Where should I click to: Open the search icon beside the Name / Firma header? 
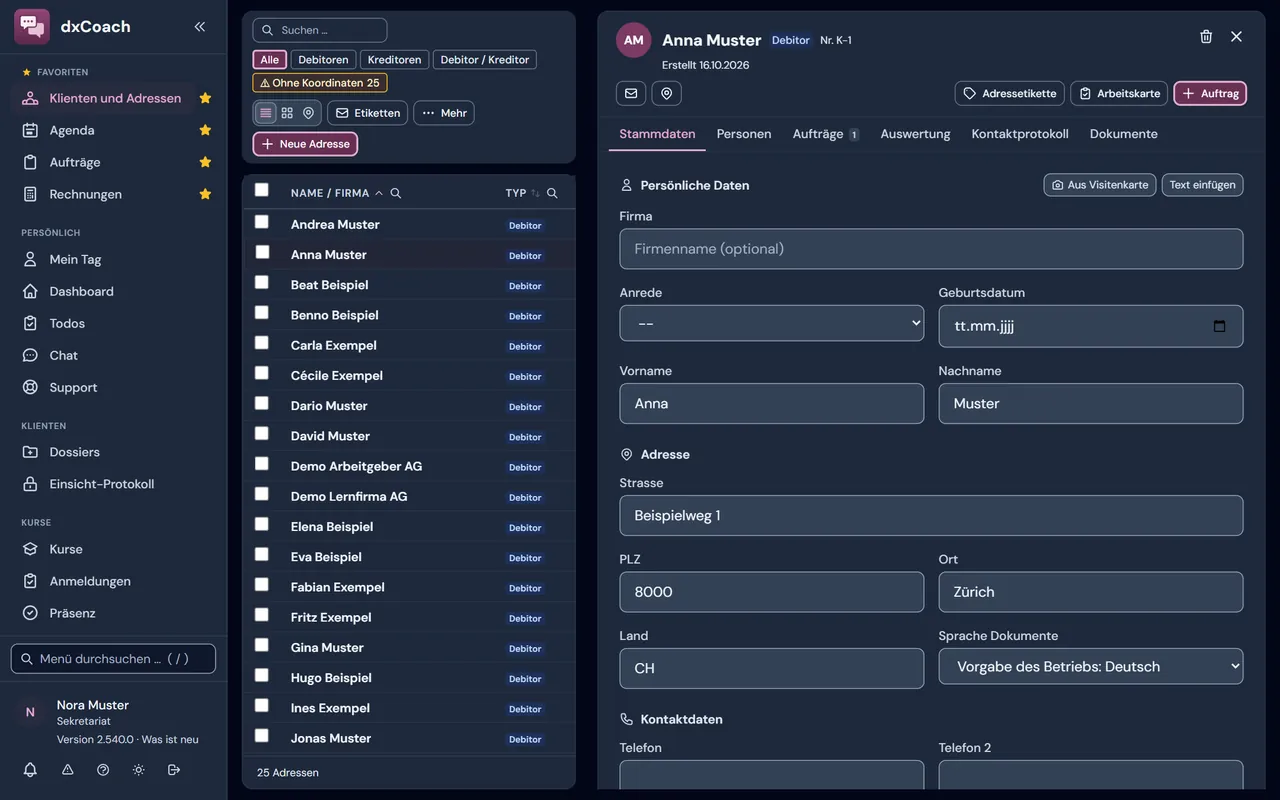(396, 193)
